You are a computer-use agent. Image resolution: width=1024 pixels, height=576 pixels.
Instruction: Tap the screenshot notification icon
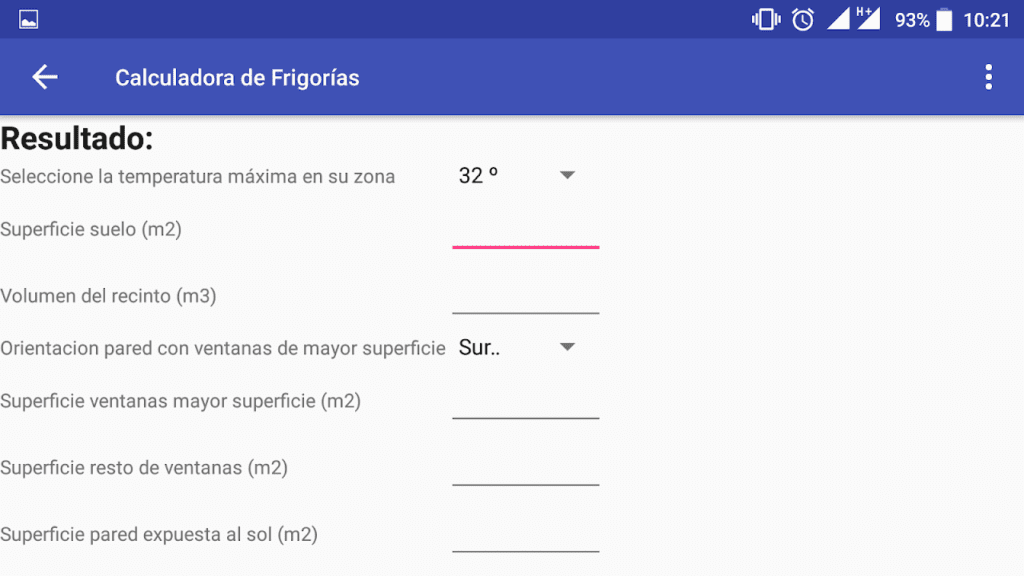[27, 18]
